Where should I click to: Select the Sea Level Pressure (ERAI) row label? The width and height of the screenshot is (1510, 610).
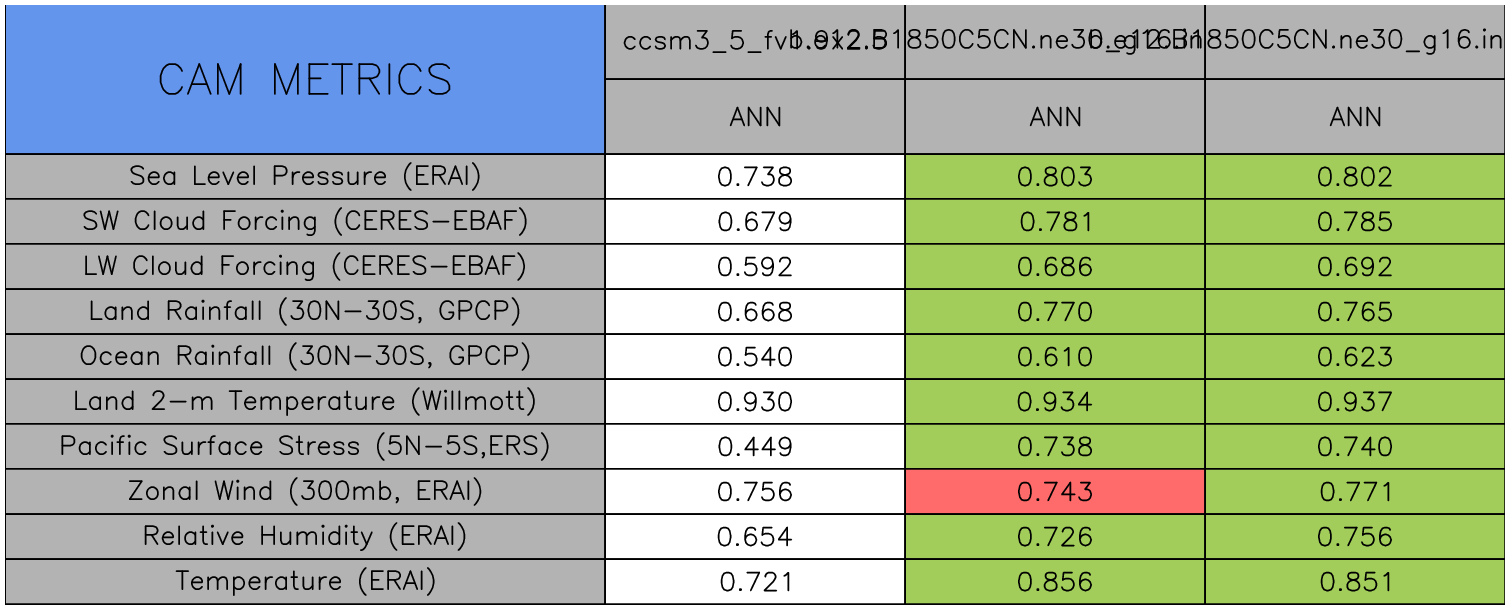point(305,176)
